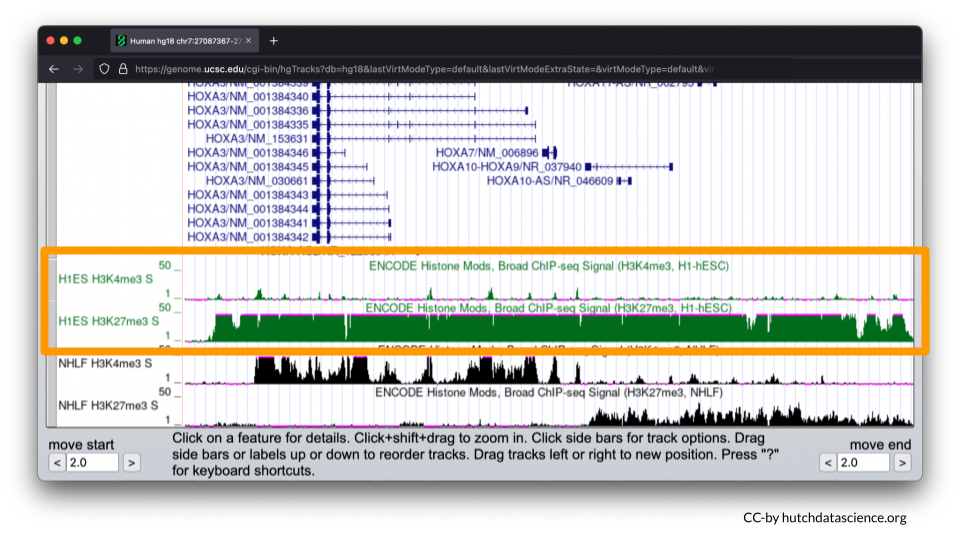Click move start left arrow button

point(57,463)
